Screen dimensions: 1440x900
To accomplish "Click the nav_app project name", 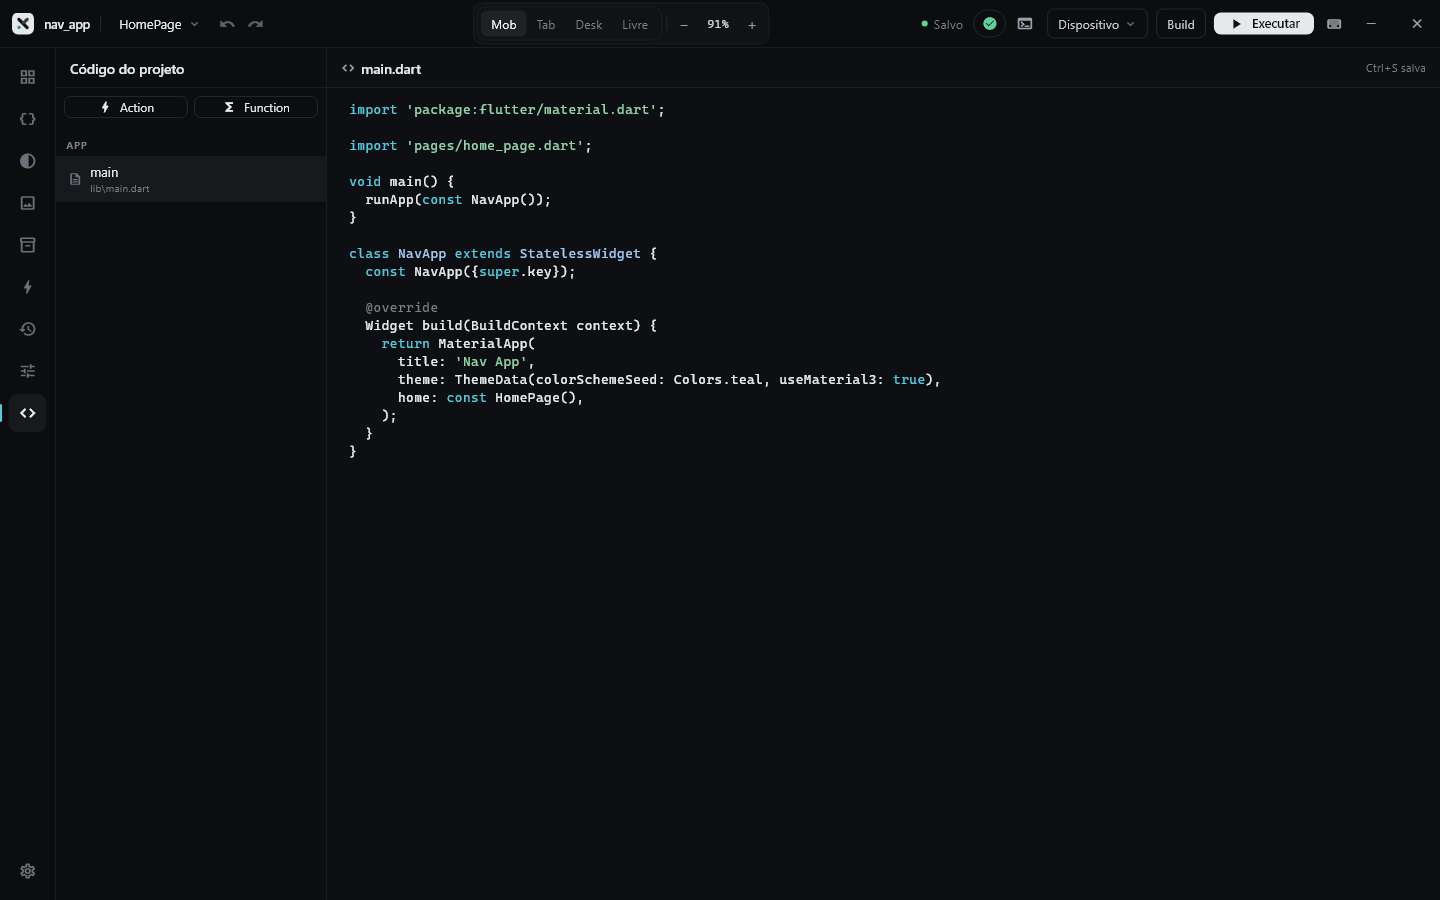I will (67, 24).
